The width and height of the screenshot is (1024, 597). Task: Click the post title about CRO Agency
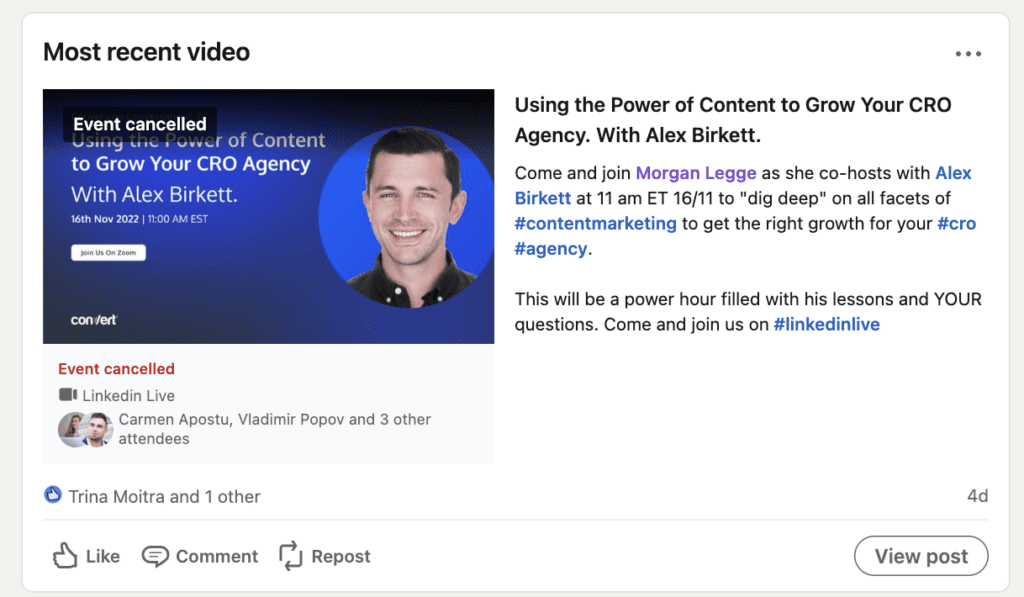pyautogui.click(x=733, y=120)
